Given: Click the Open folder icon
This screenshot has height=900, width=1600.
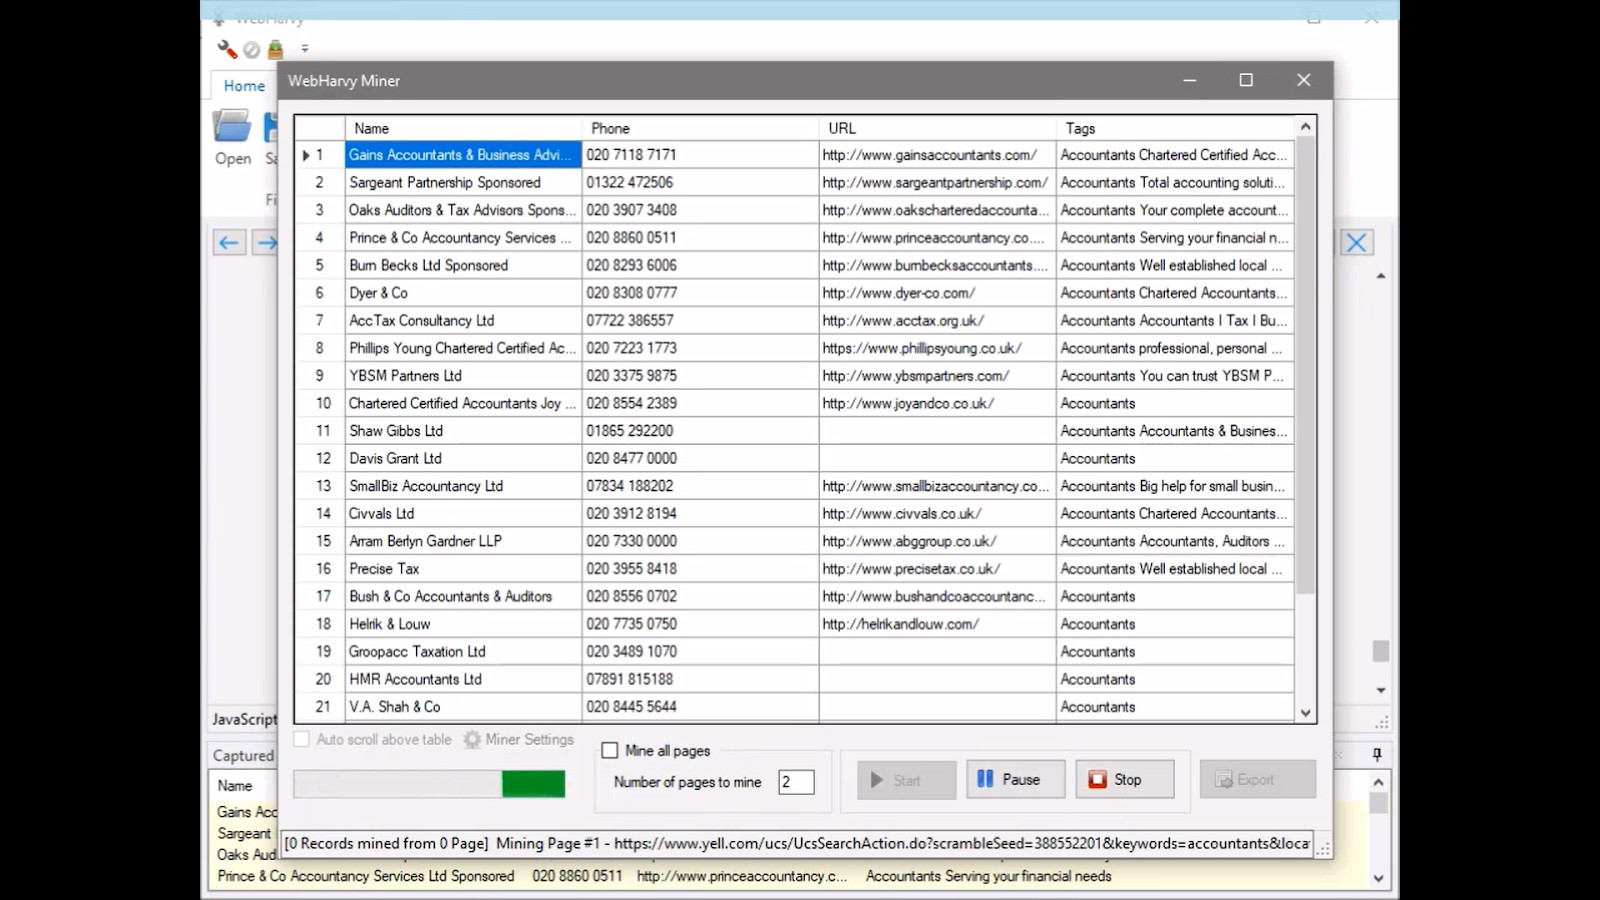Looking at the screenshot, I should point(232,128).
